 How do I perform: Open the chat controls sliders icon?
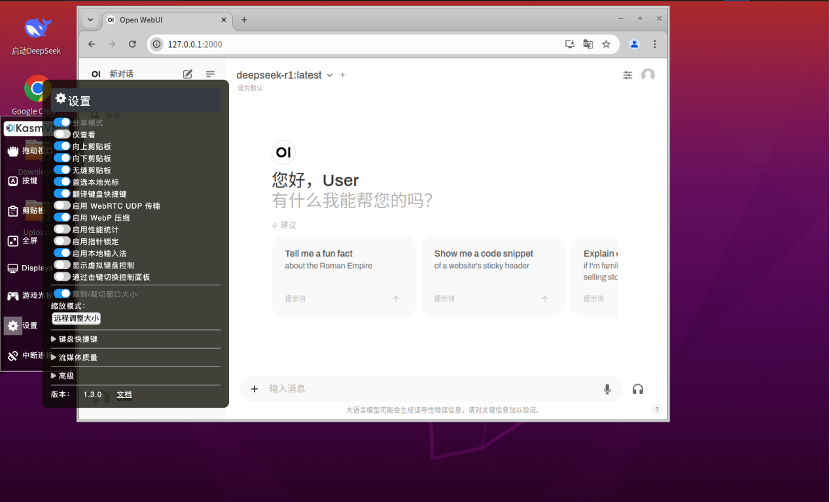point(627,75)
